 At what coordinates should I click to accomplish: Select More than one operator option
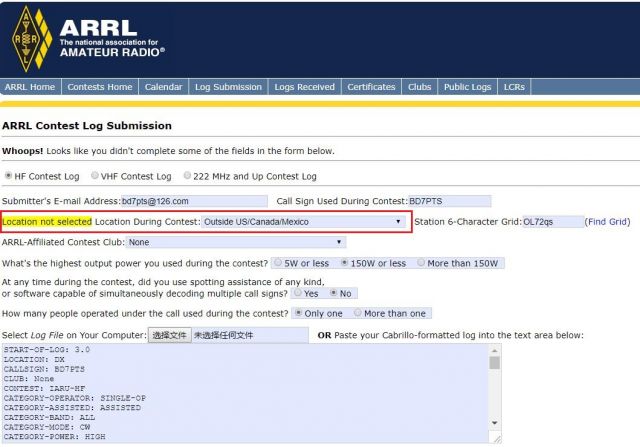pyautogui.click(x=358, y=313)
